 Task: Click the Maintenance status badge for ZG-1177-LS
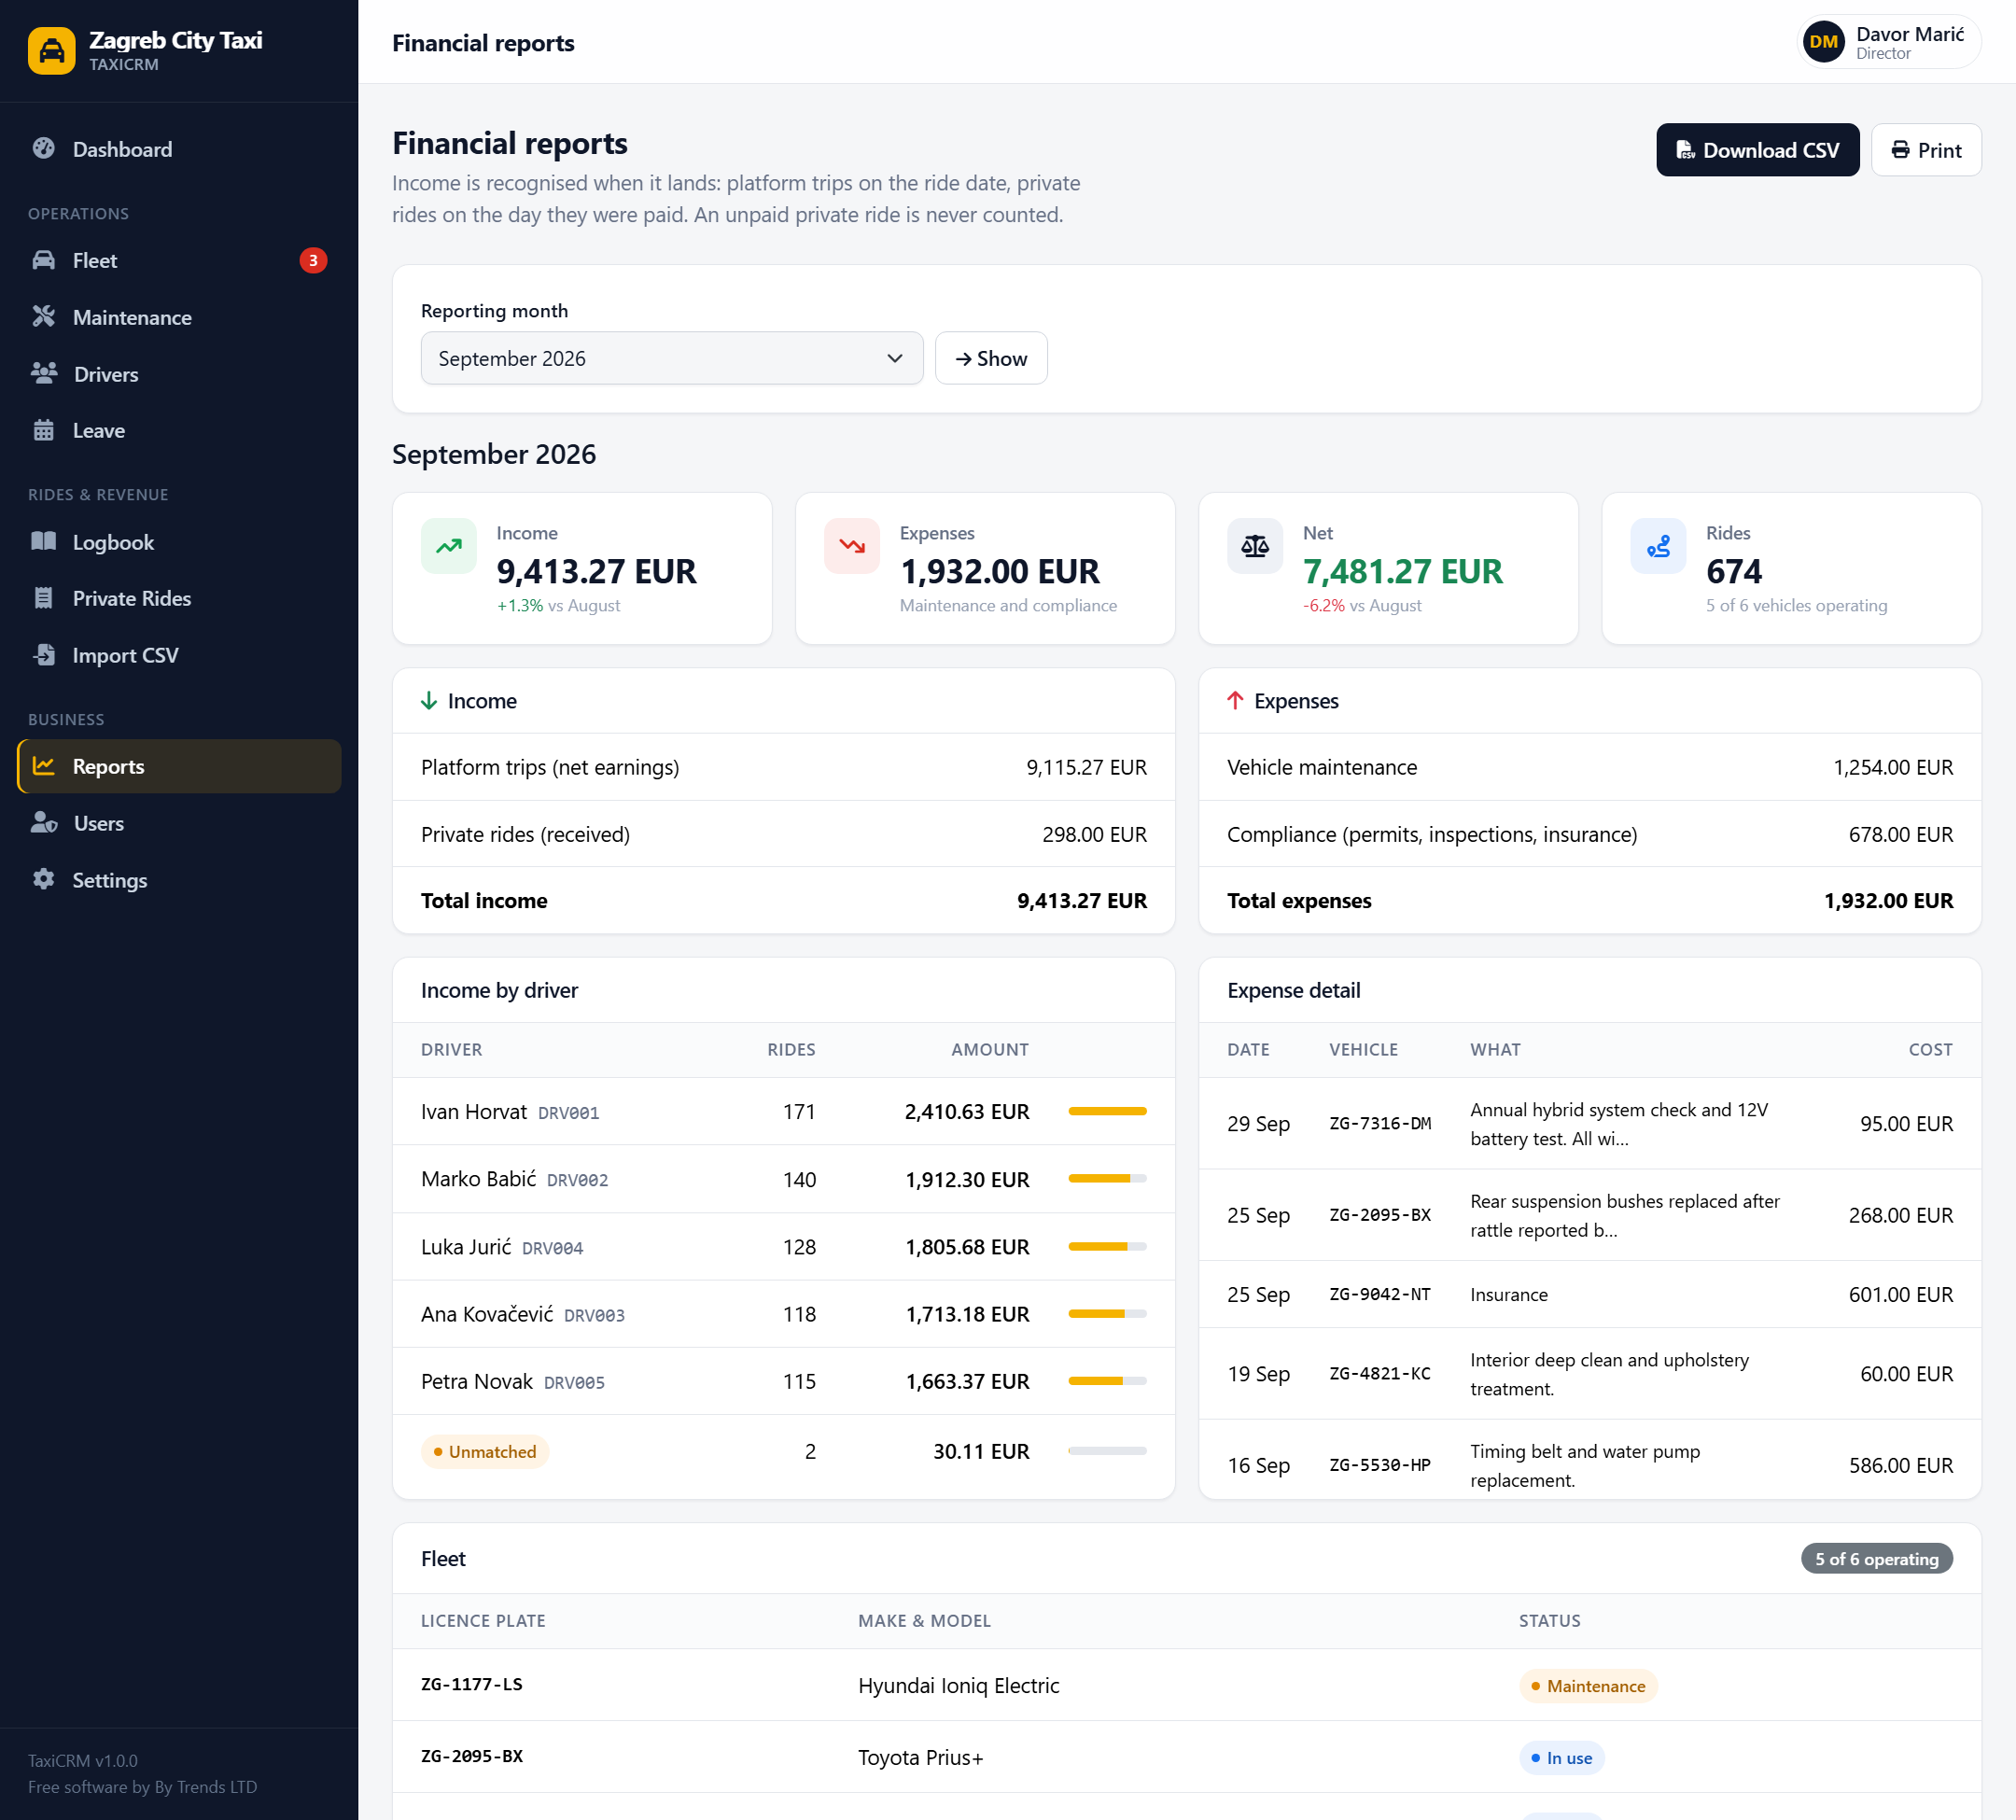[1587, 1685]
